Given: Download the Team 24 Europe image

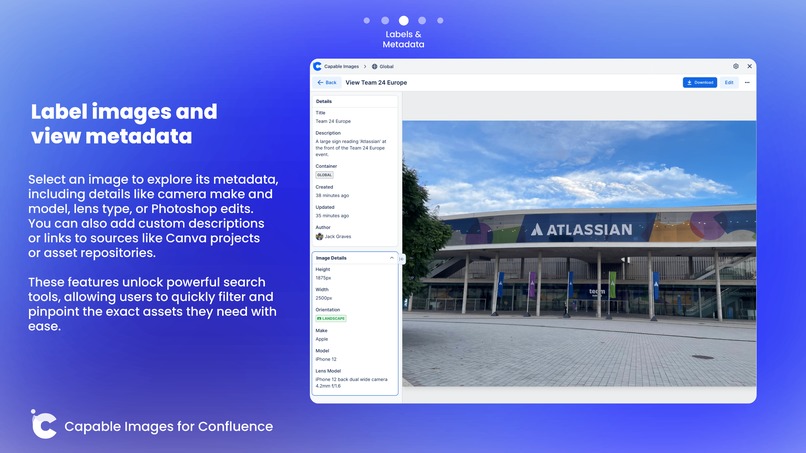Looking at the screenshot, I should pos(700,82).
